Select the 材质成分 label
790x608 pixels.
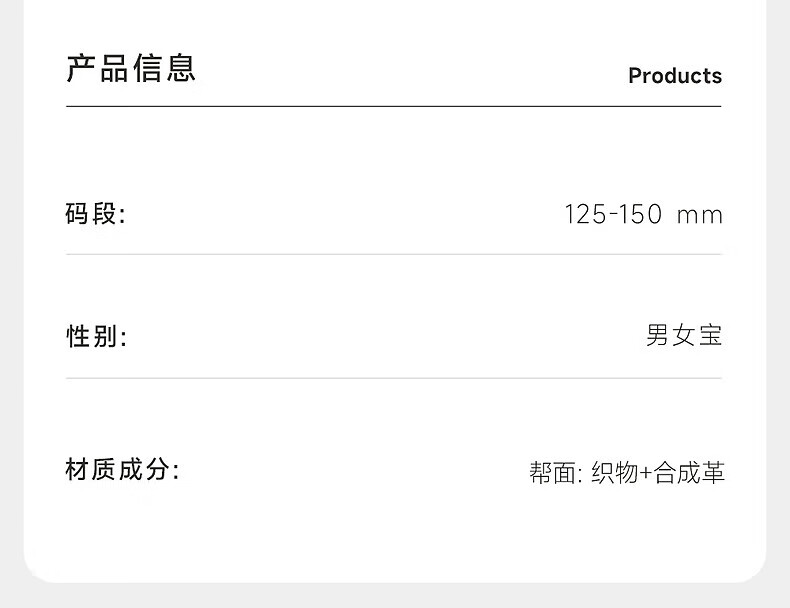[x=122, y=470]
